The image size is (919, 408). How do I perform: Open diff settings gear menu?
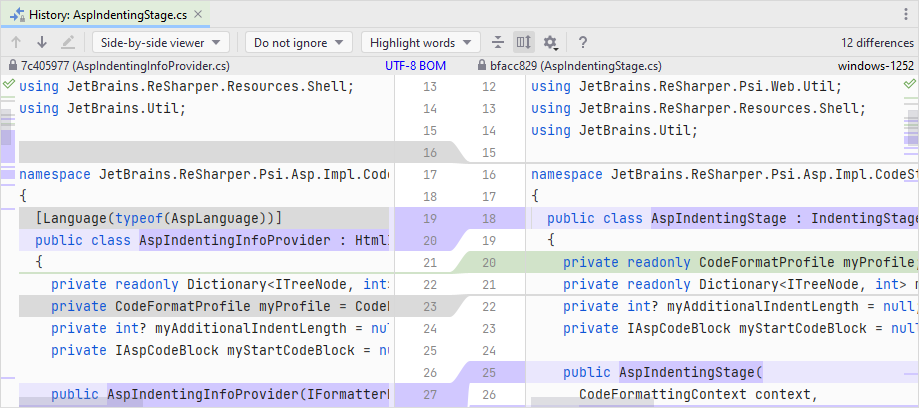[550, 42]
